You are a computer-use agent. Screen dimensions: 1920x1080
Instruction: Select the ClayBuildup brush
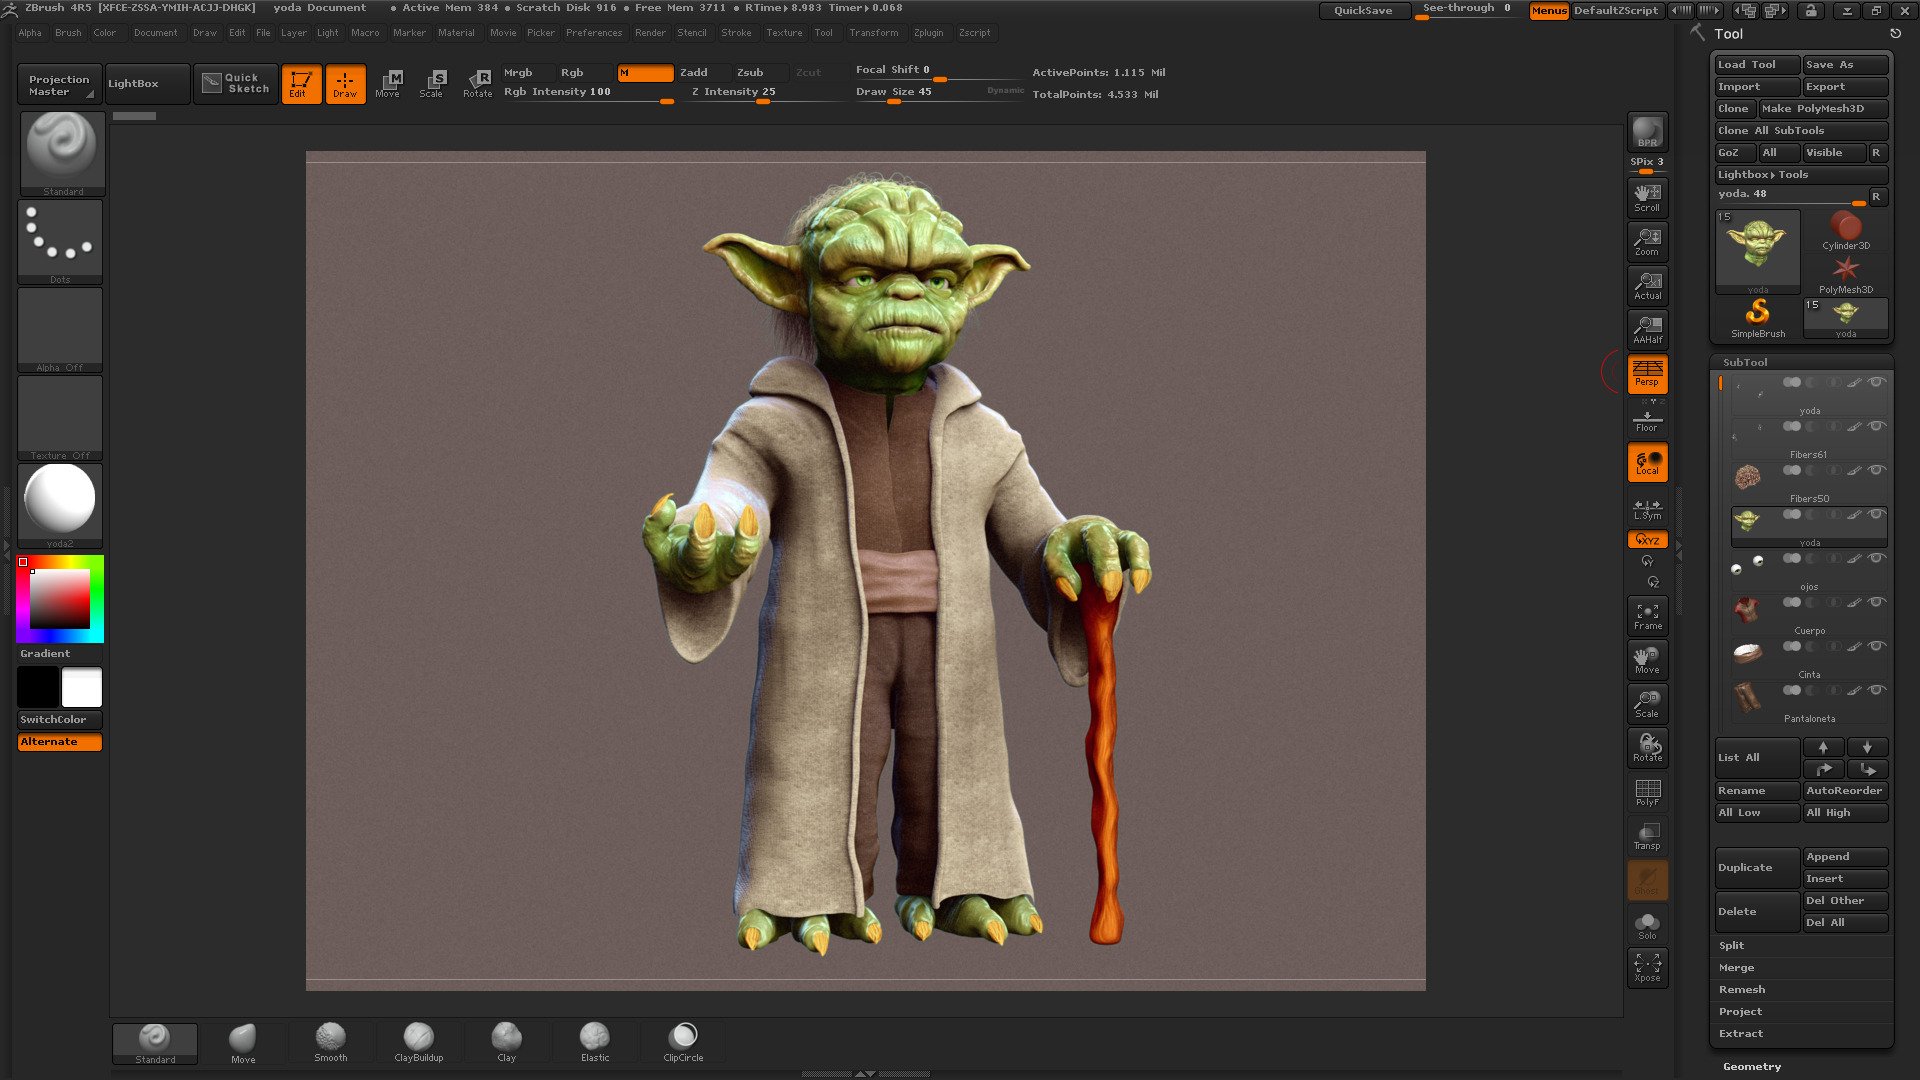tap(418, 1041)
